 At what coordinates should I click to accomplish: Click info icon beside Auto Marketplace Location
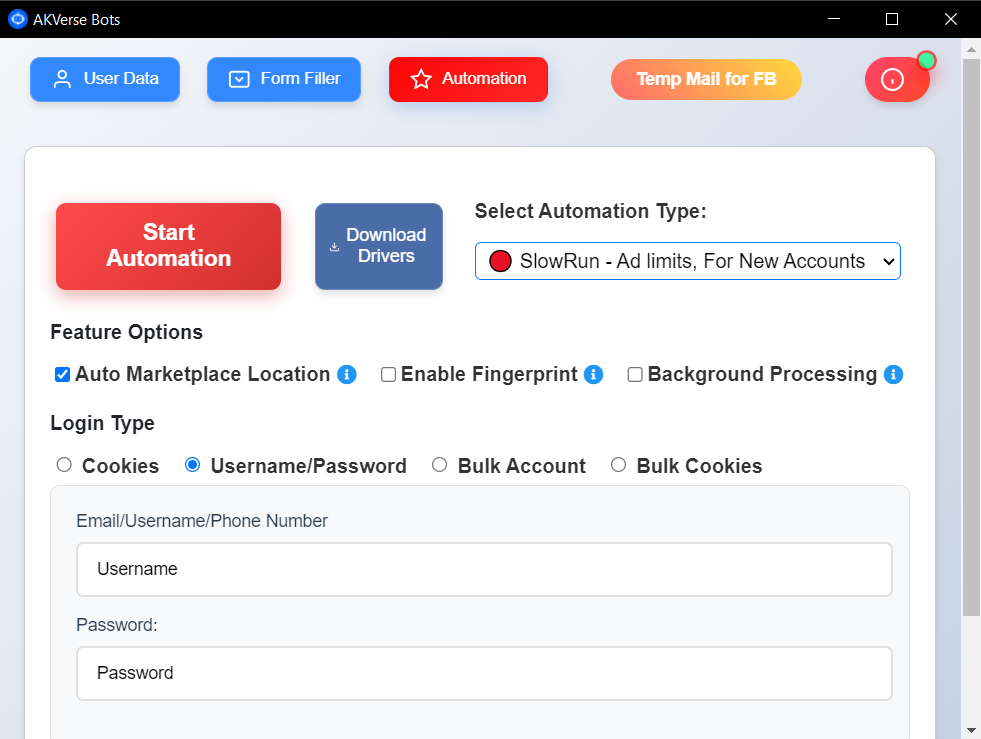pos(347,374)
